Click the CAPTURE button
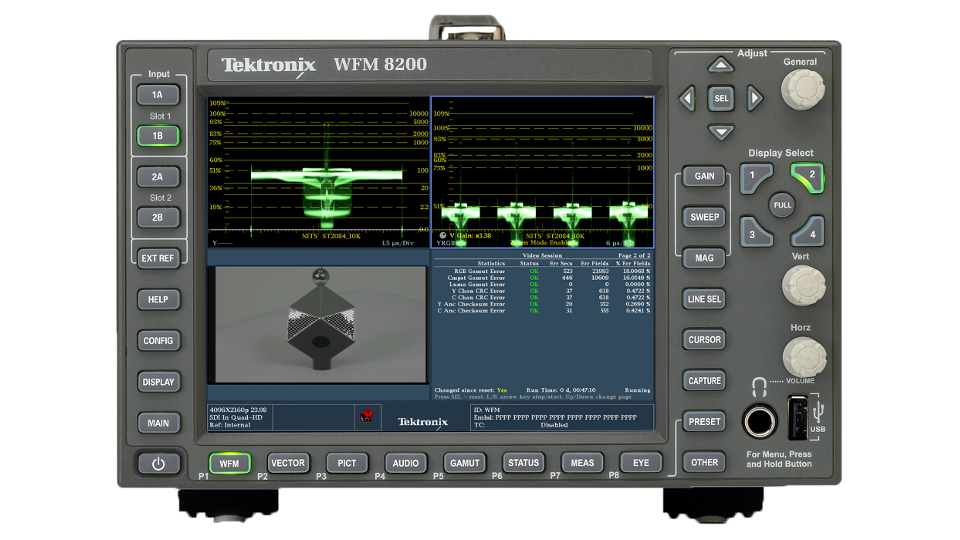The image size is (960, 540). 704,381
